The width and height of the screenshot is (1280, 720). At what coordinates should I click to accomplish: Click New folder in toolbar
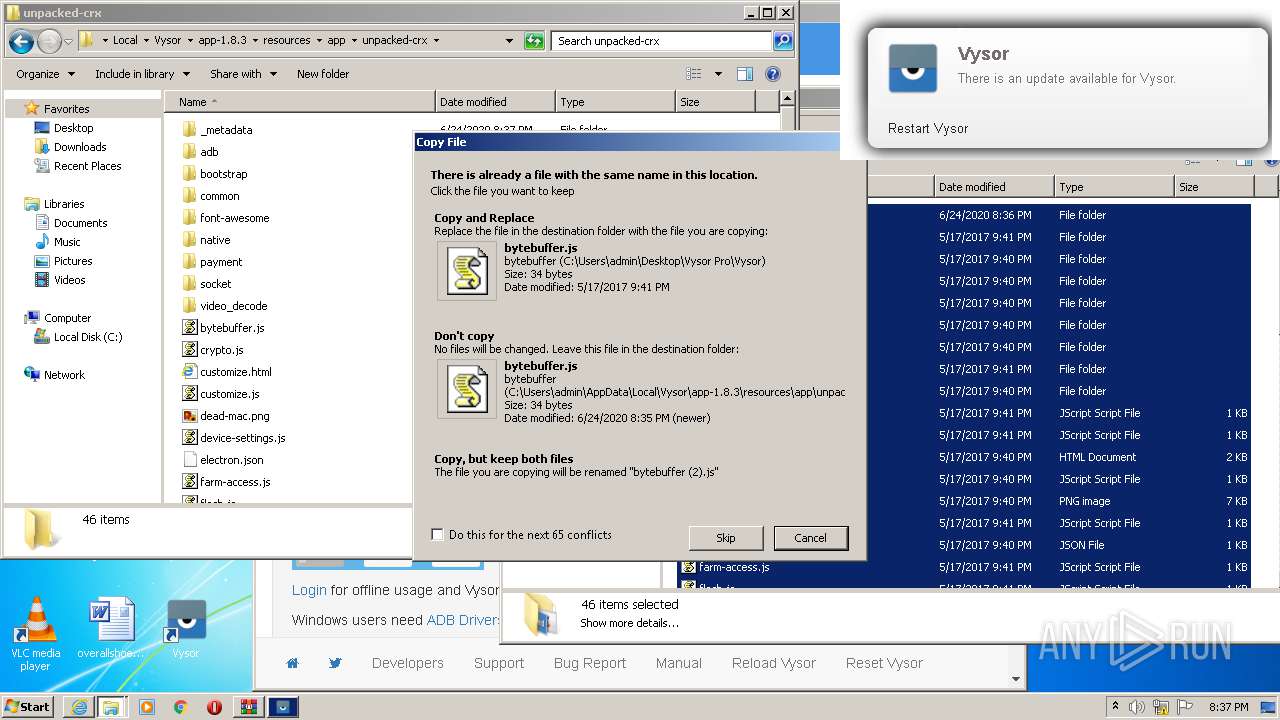point(323,74)
